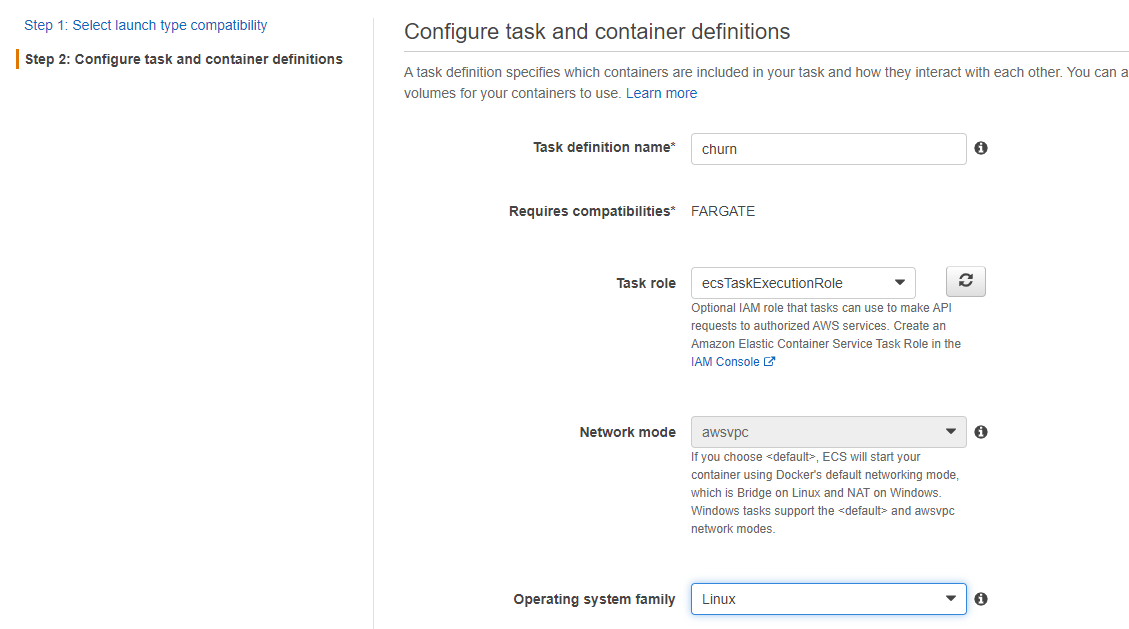Go back to Step 1: Select launch type compatibility
The image size is (1129, 629).
(145, 25)
